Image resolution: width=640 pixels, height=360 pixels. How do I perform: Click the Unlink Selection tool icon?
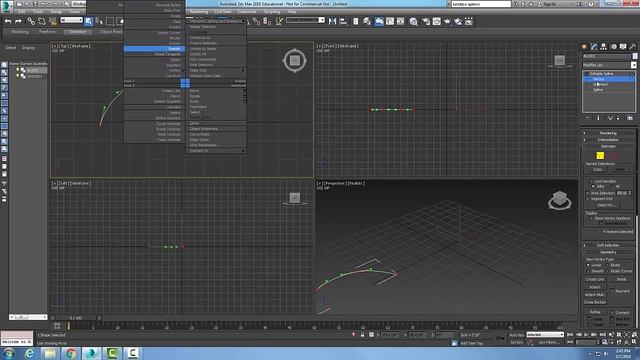[42, 21]
